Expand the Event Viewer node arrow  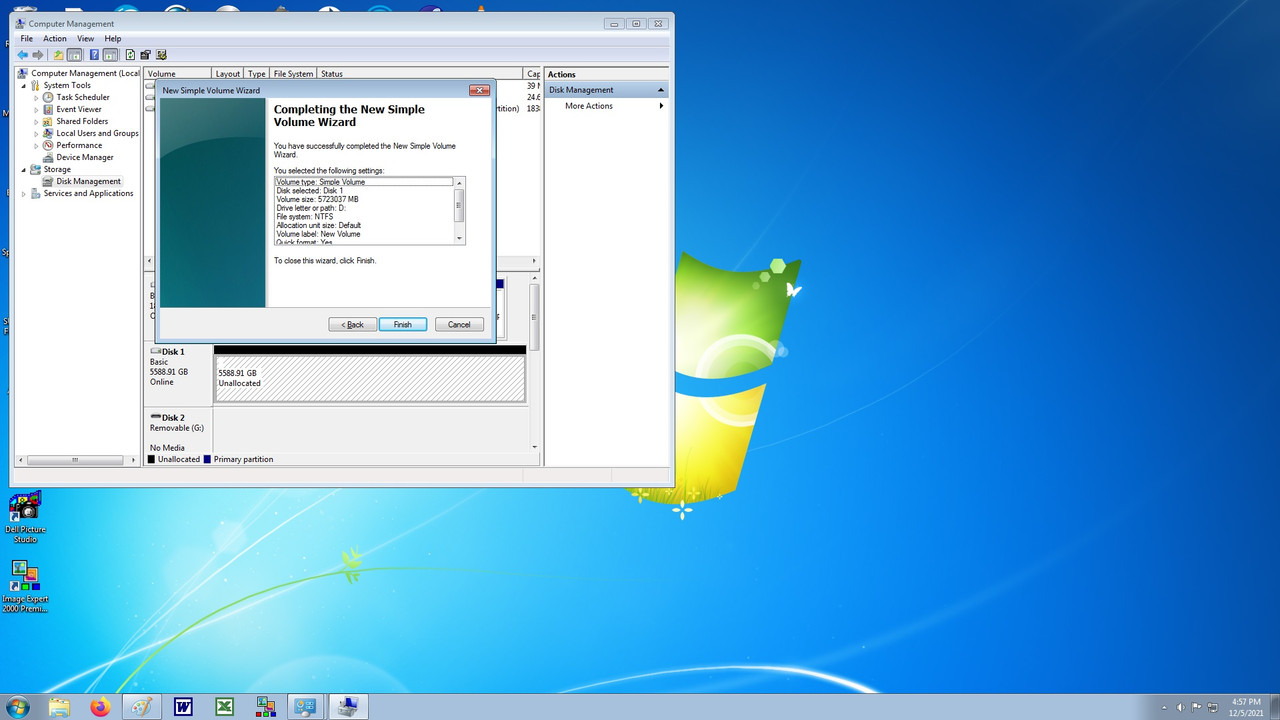[37, 109]
